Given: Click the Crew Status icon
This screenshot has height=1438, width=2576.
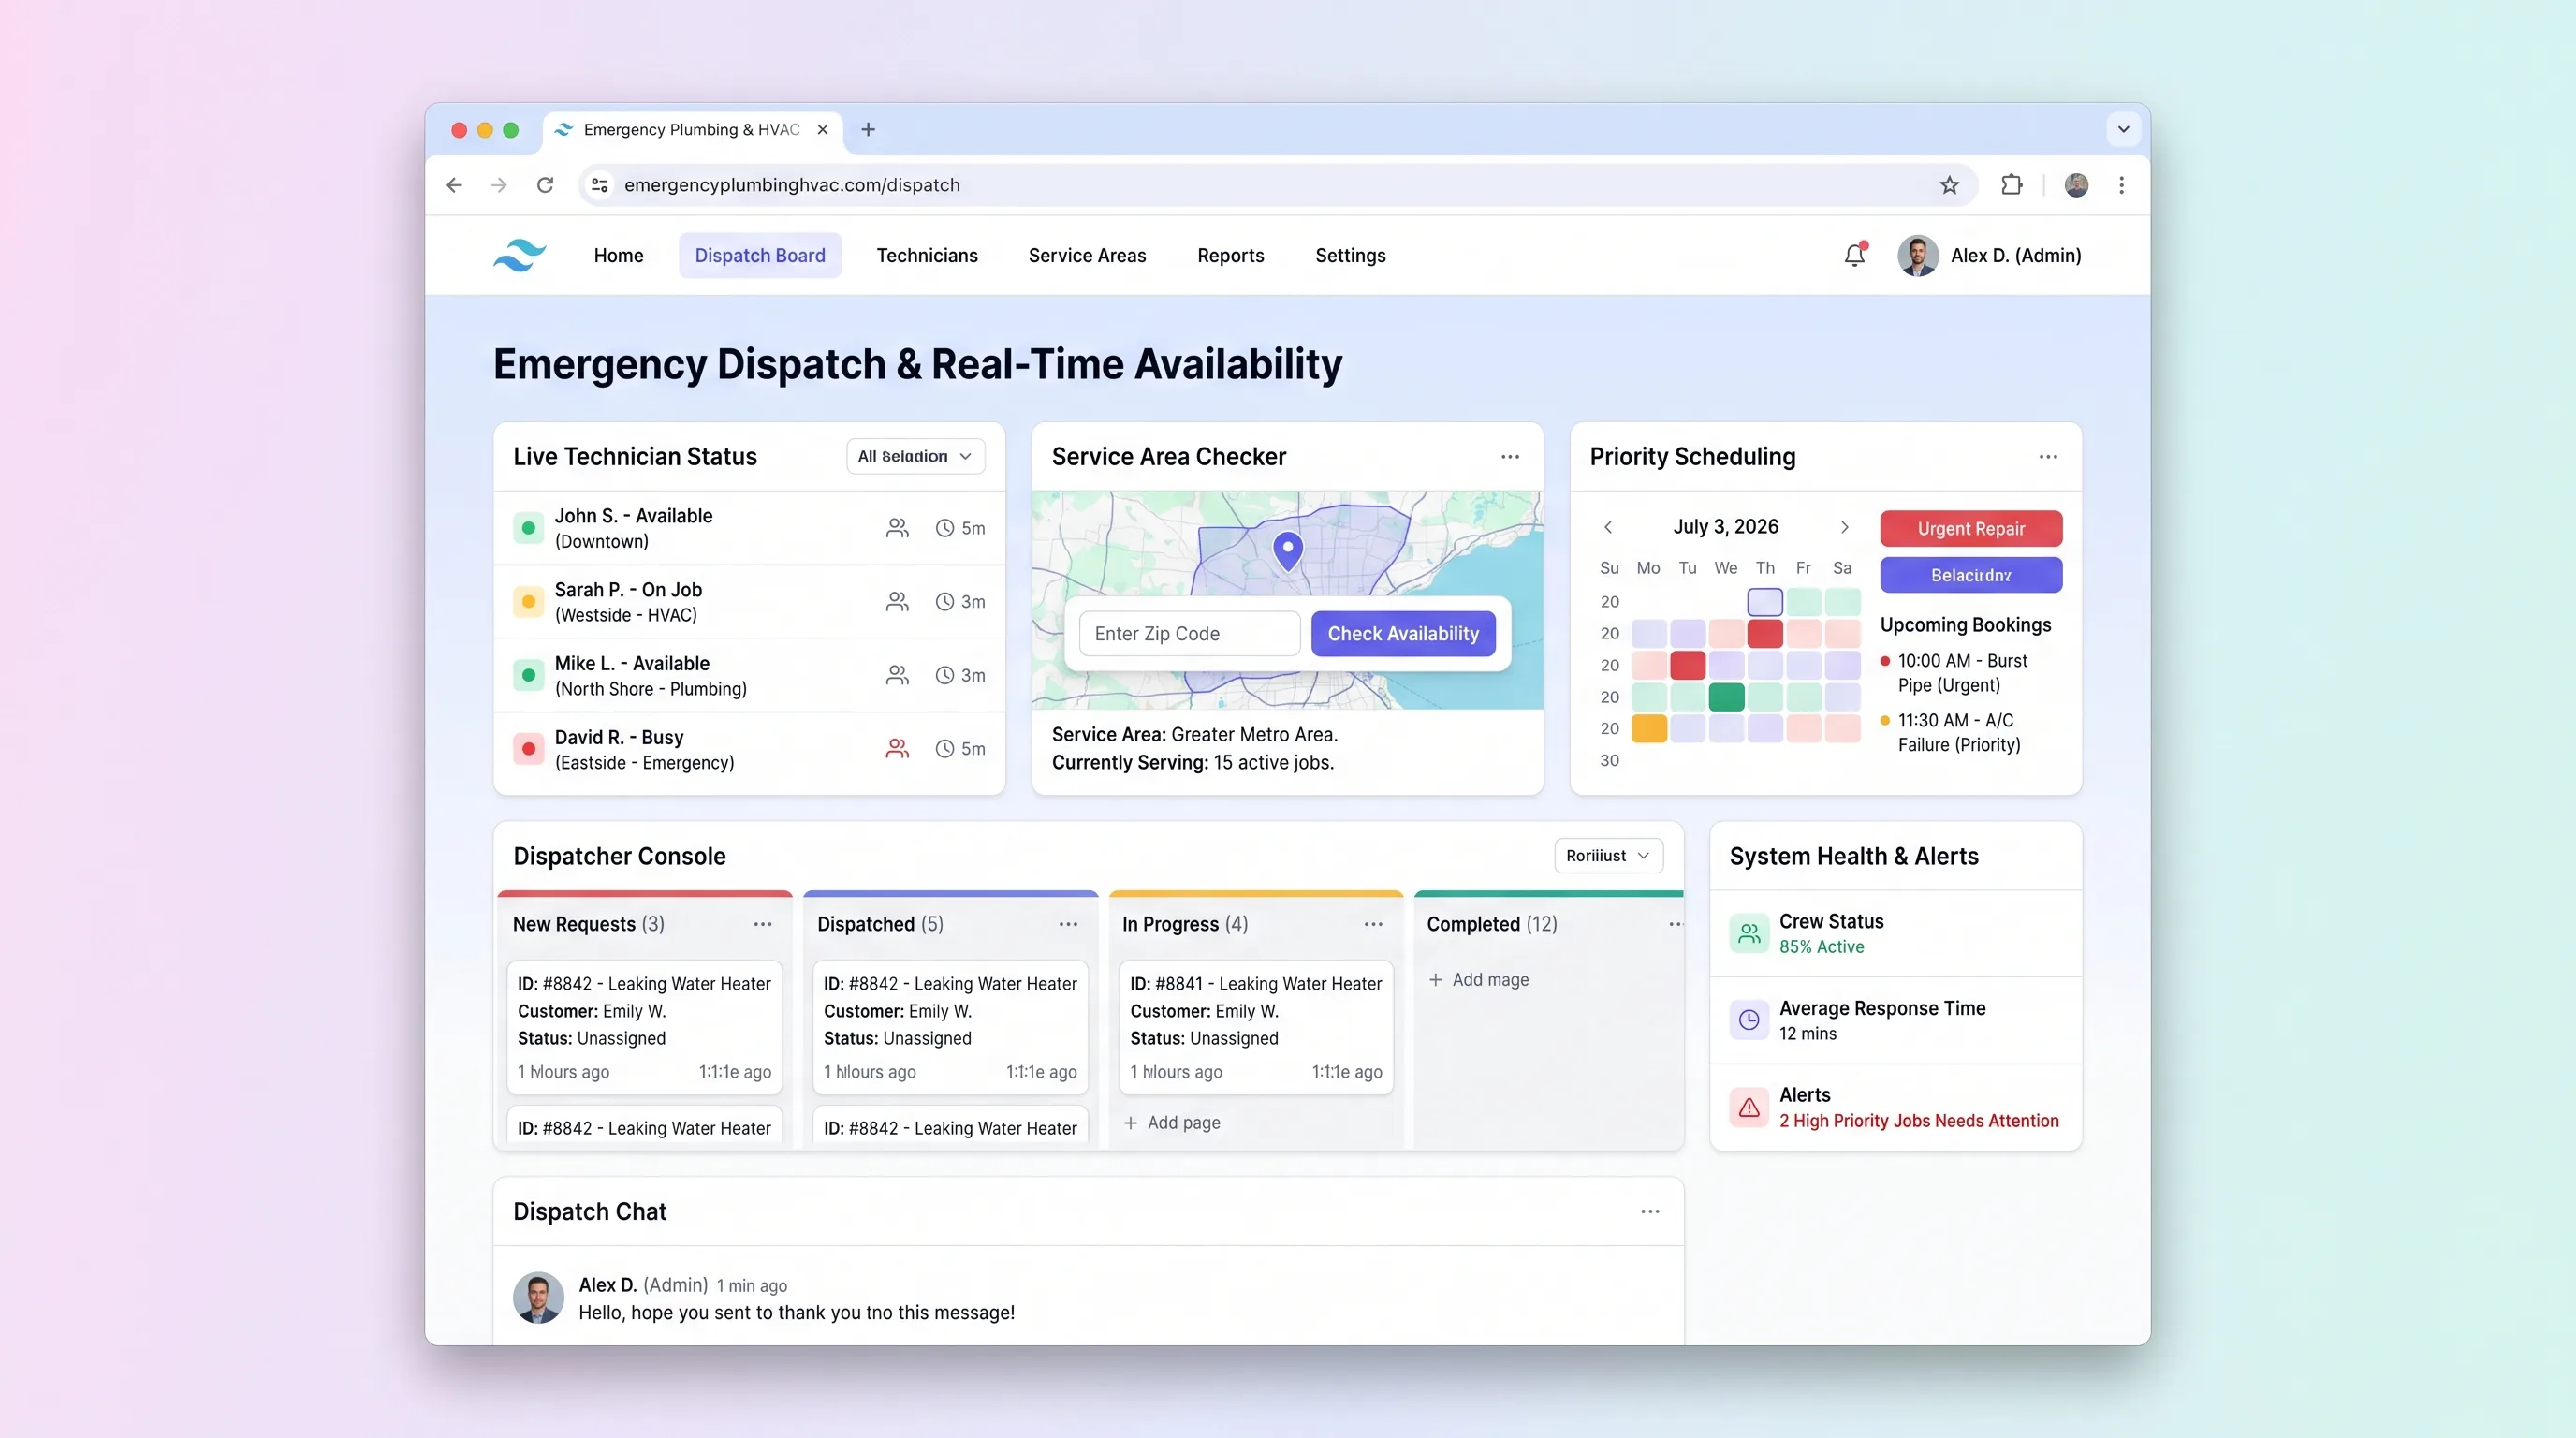Looking at the screenshot, I should (x=1749, y=934).
